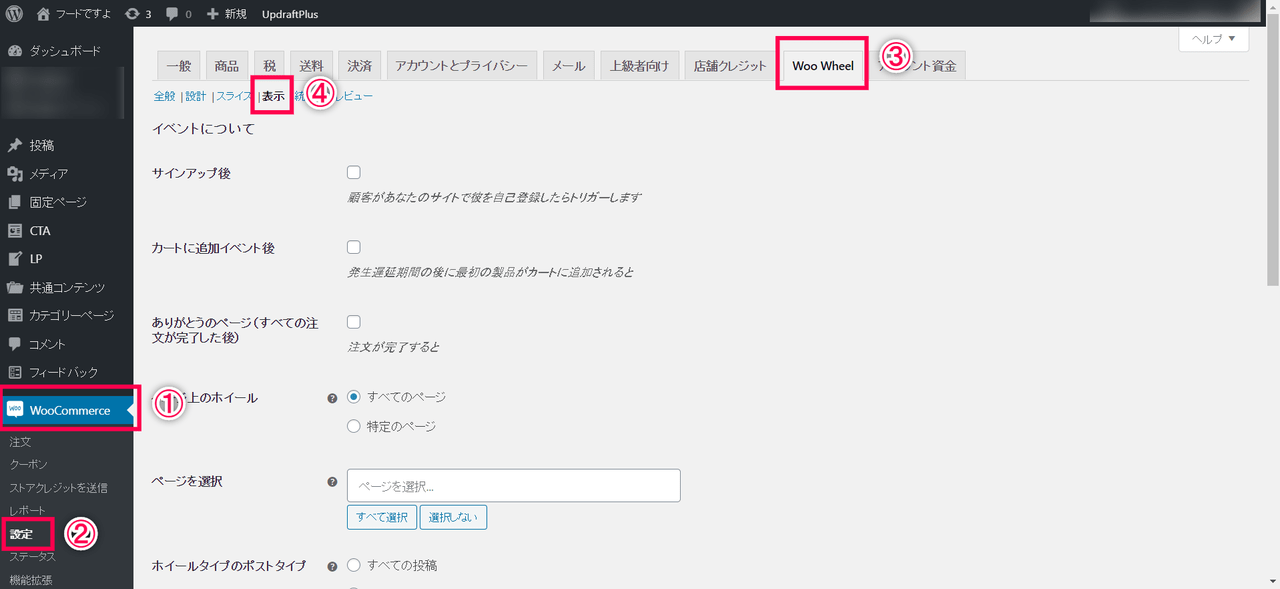Open the 上級者向け tab
Viewport: 1280px width, 589px height.
641,66
